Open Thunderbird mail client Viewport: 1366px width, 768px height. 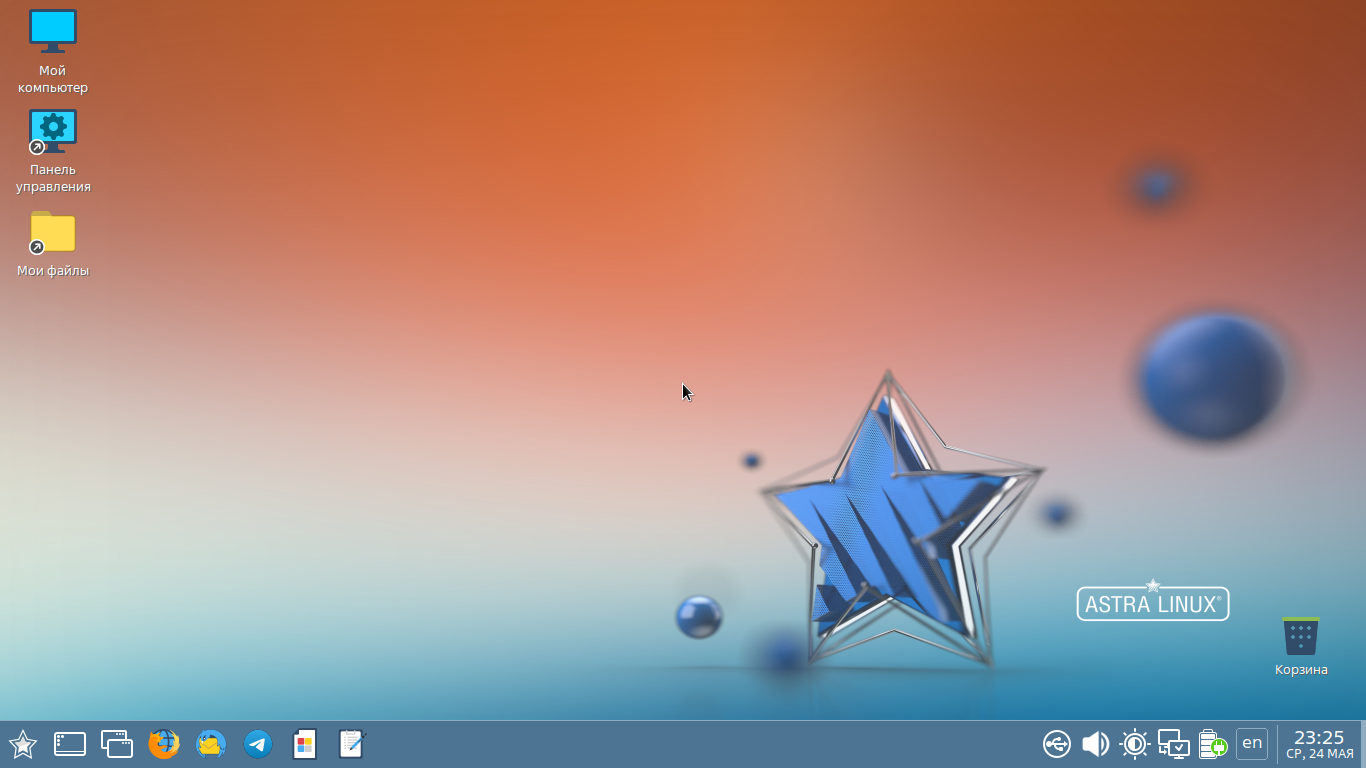[x=210, y=744]
